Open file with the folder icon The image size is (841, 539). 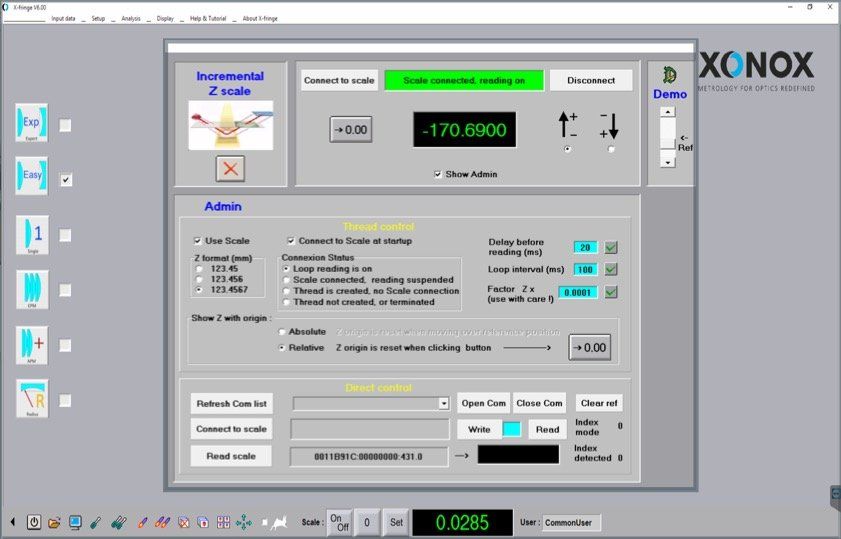click(54, 522)
